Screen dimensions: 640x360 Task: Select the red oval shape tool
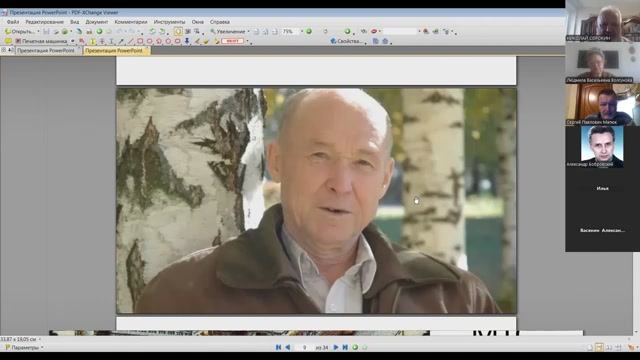(149, 41)
